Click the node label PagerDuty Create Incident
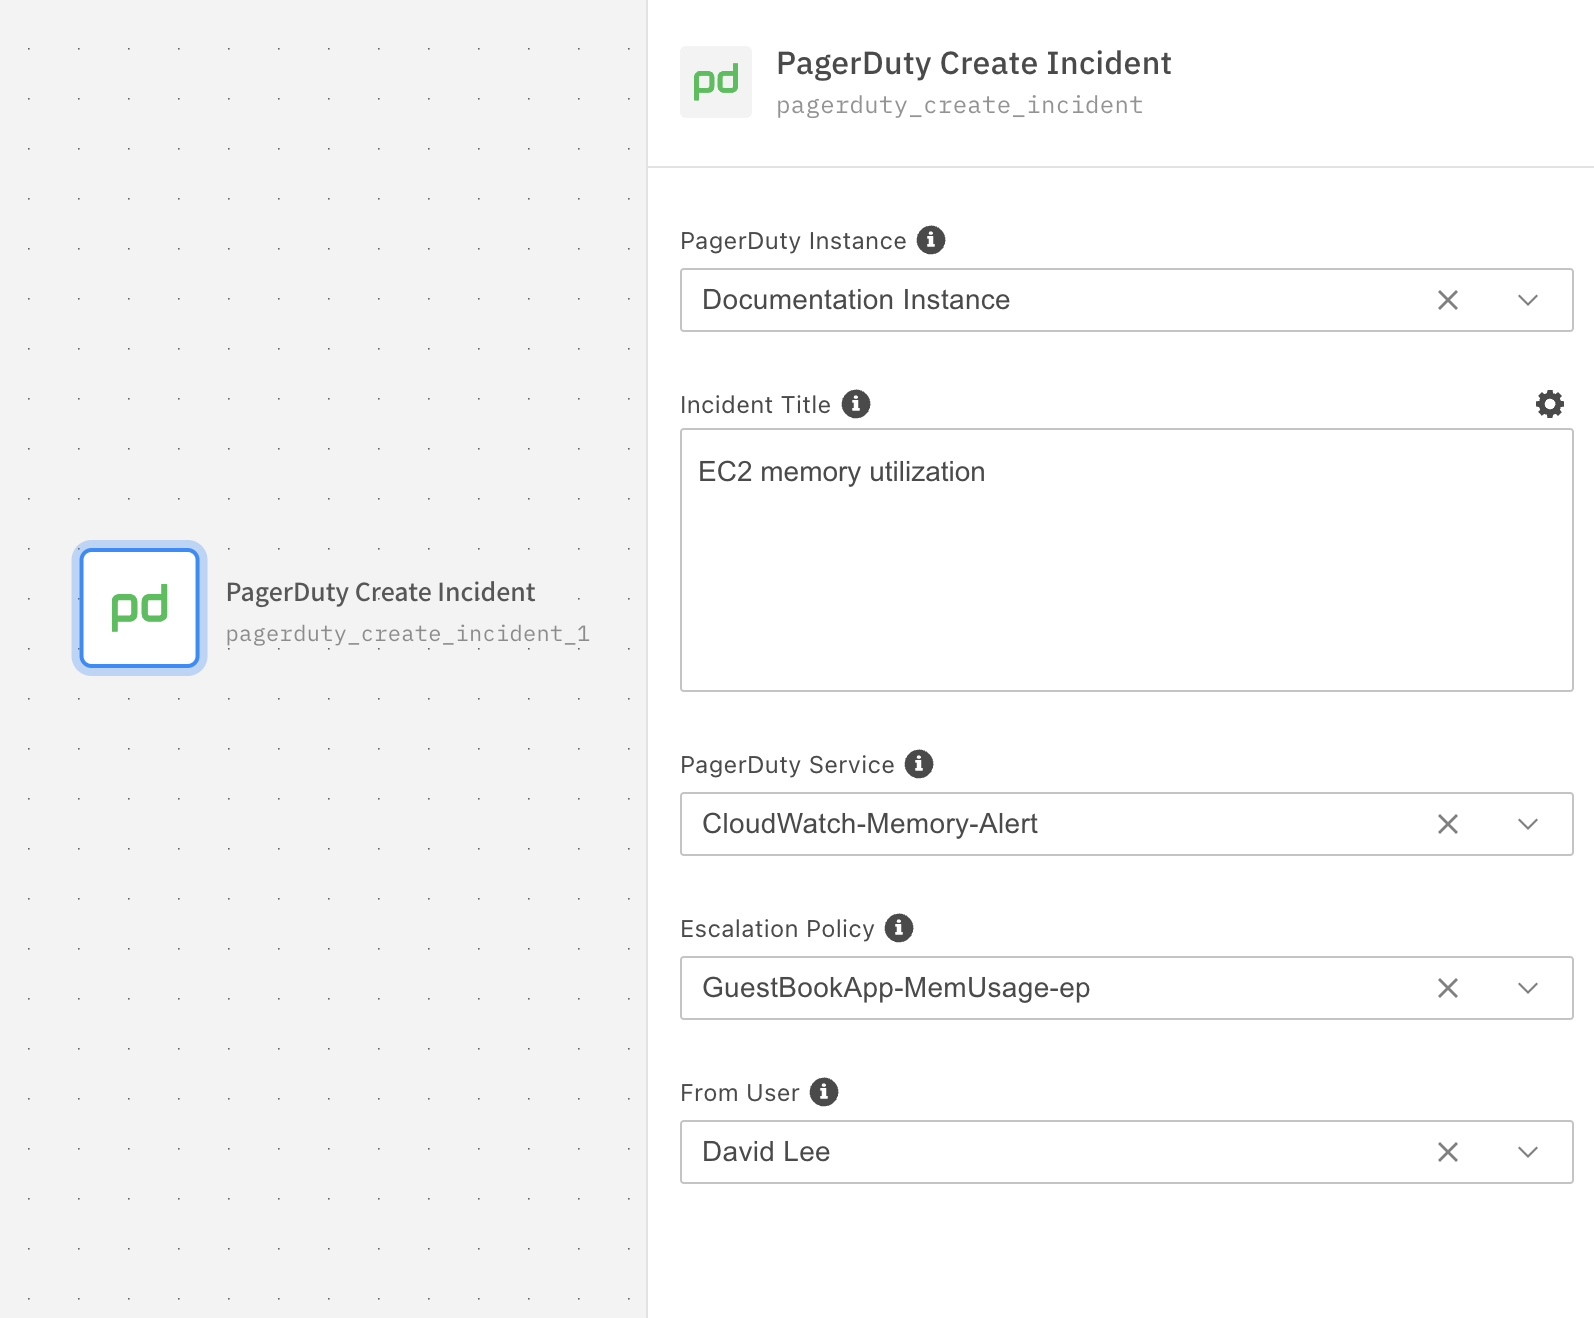Viewport: 1594px width, 1318px height. pyautogui.click(x=380, y=592)
